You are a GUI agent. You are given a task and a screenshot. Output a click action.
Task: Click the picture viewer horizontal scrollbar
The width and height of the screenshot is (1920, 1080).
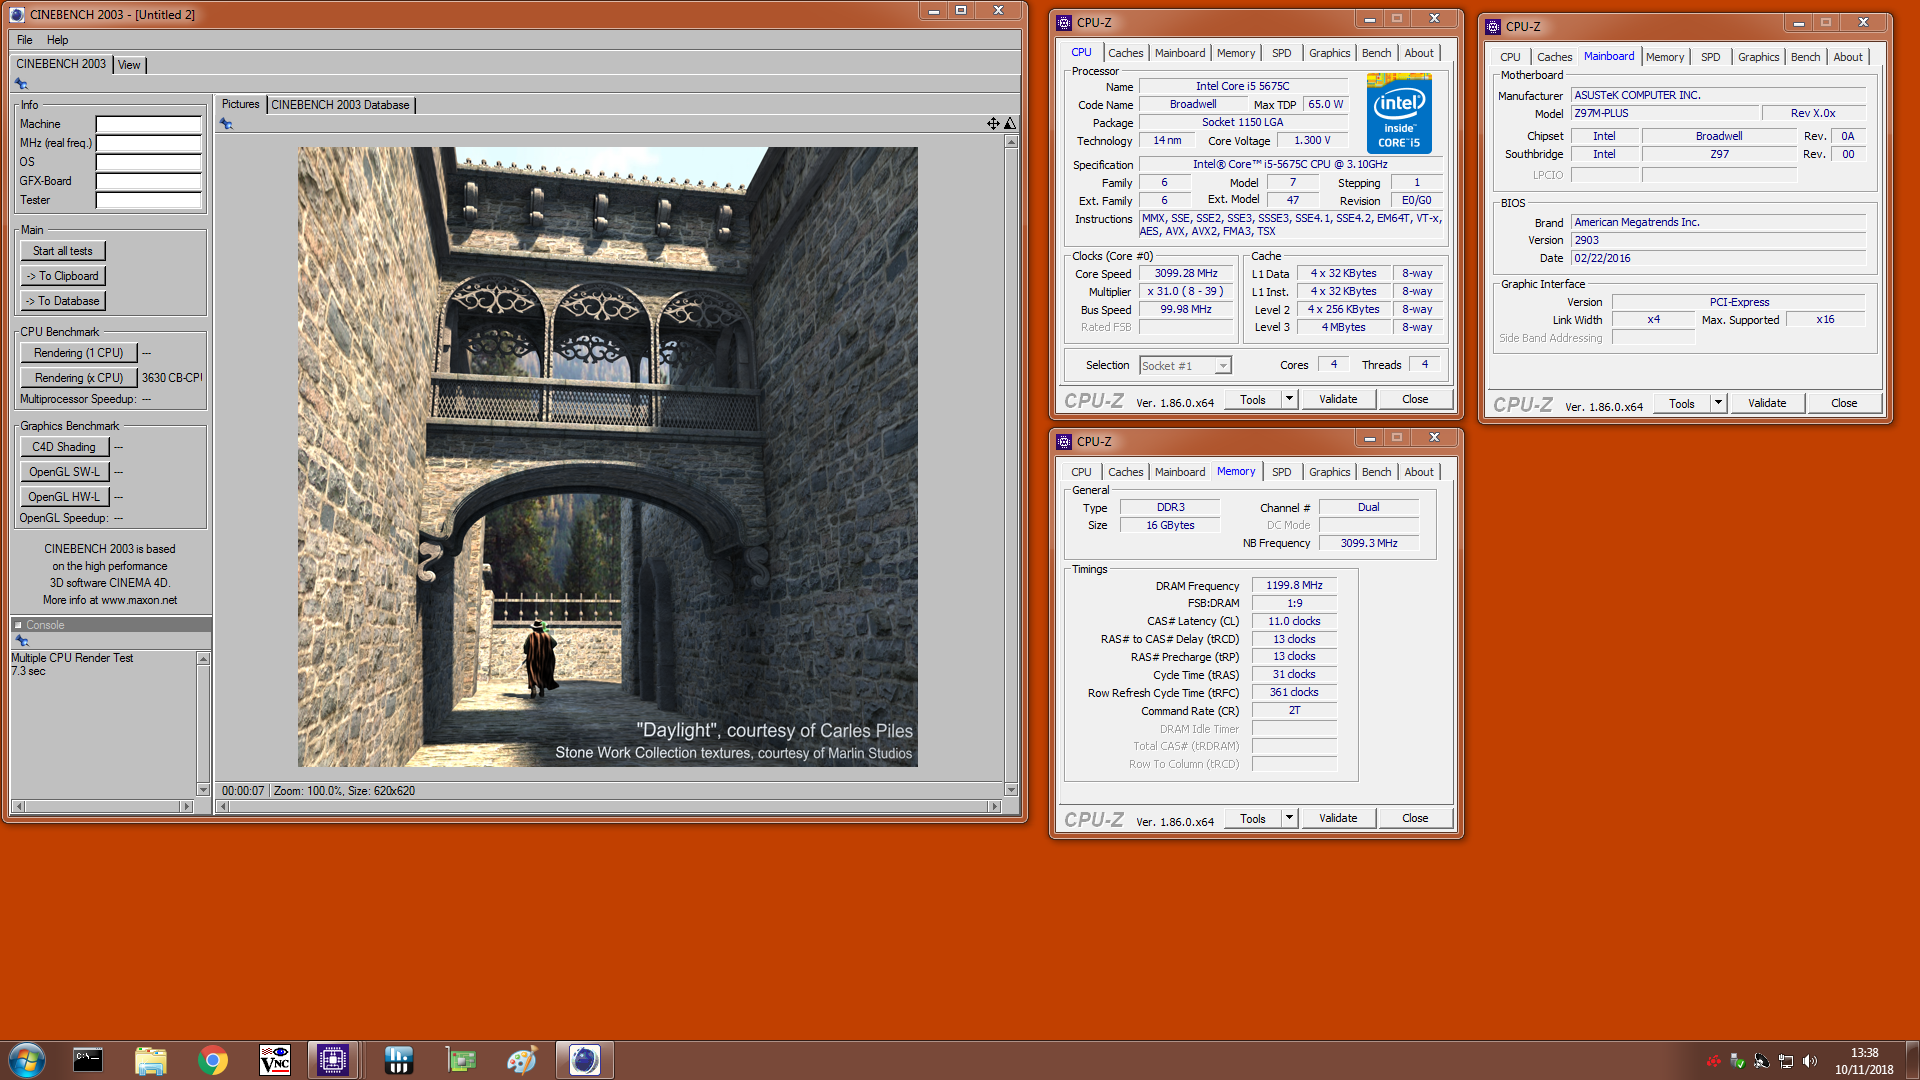click(609, 806)
